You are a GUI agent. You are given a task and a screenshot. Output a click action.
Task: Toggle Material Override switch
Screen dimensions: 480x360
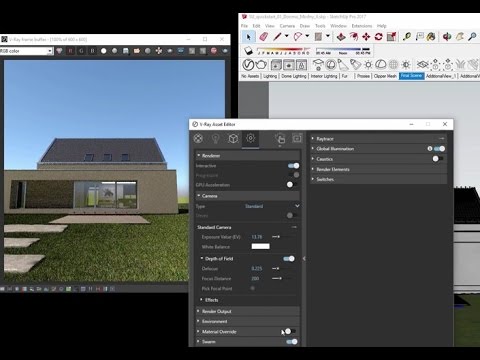coord(290,331)
